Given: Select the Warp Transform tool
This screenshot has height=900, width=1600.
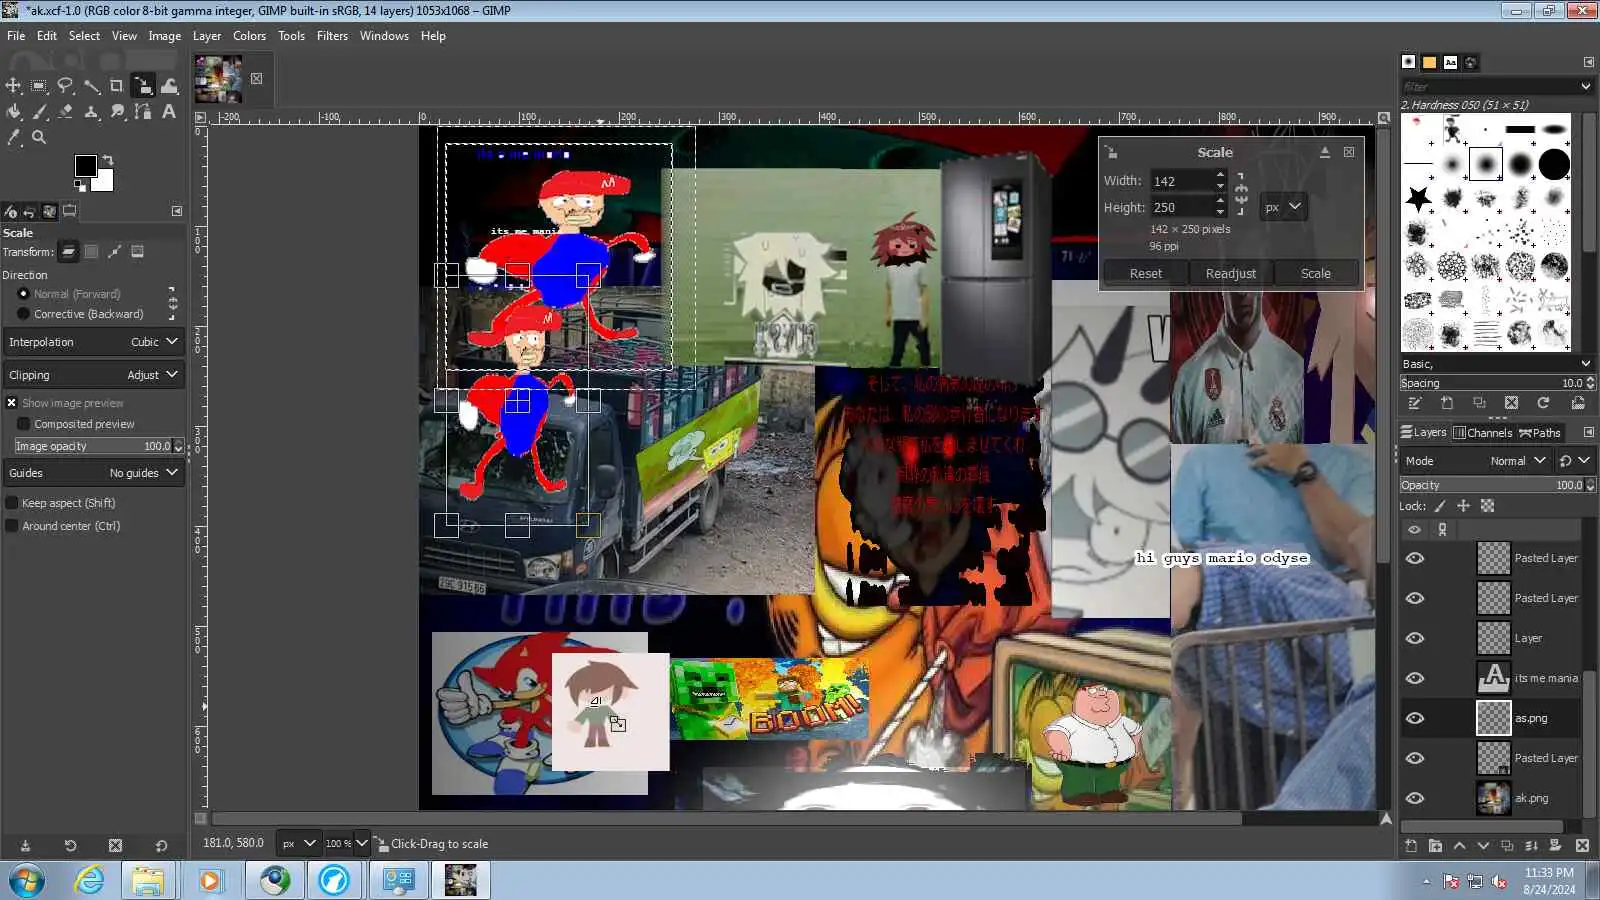Looking at the screenshot, I should (x=169, y=86).
